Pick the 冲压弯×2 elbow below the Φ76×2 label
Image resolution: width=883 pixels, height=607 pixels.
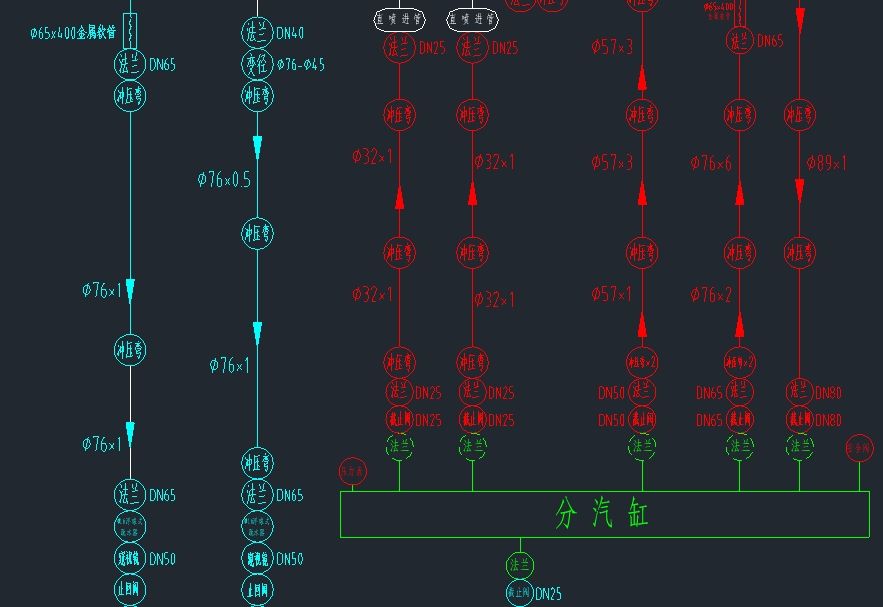coord(739,362)
